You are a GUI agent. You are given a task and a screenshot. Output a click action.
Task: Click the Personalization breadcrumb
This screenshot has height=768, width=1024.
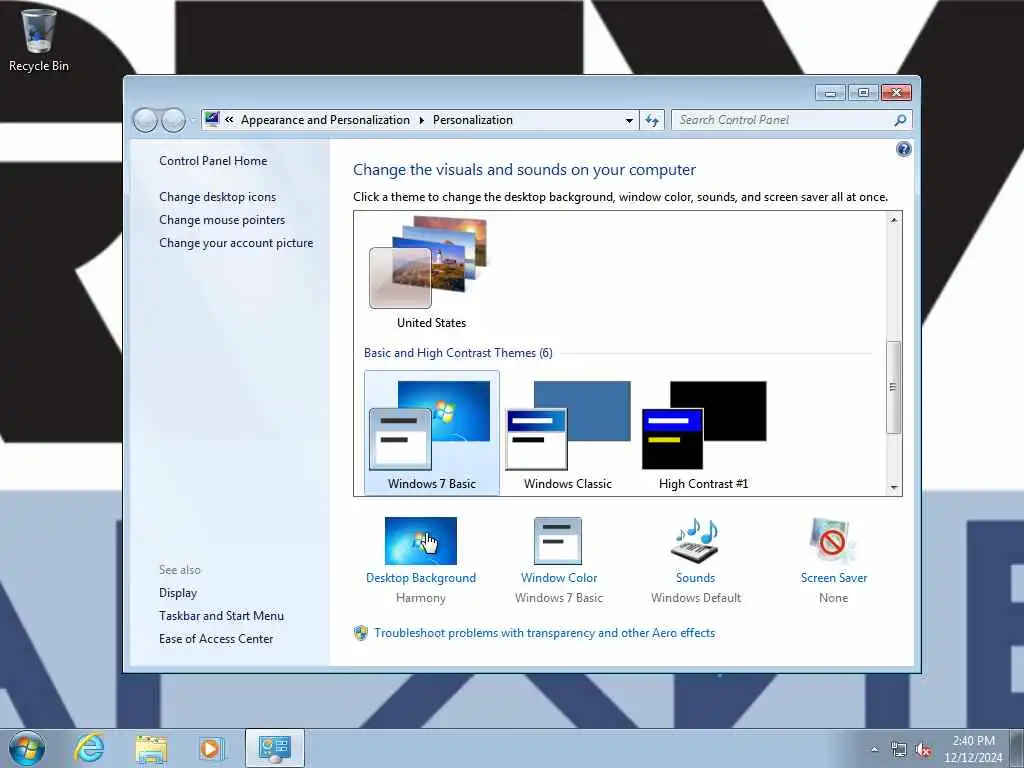[473, 120]
